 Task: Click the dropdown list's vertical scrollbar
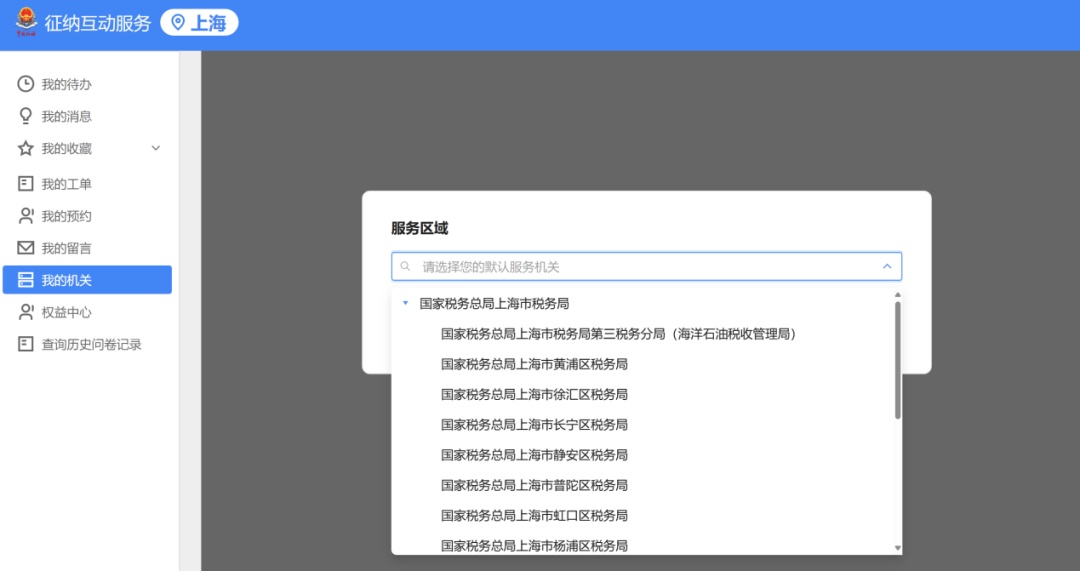click(897, 360)
